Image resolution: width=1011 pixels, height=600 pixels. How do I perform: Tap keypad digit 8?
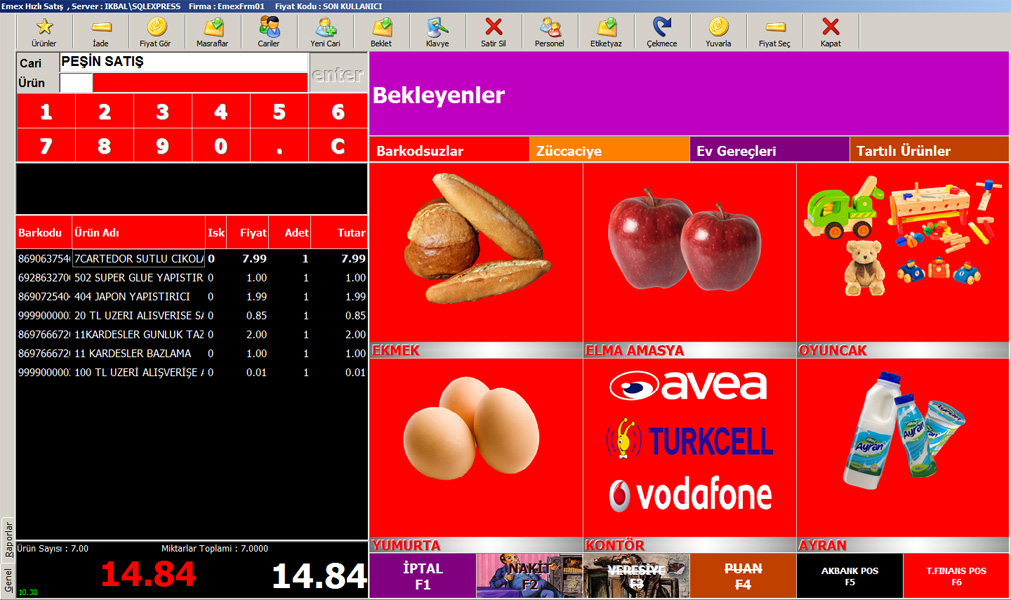click(x=104, y=145)
